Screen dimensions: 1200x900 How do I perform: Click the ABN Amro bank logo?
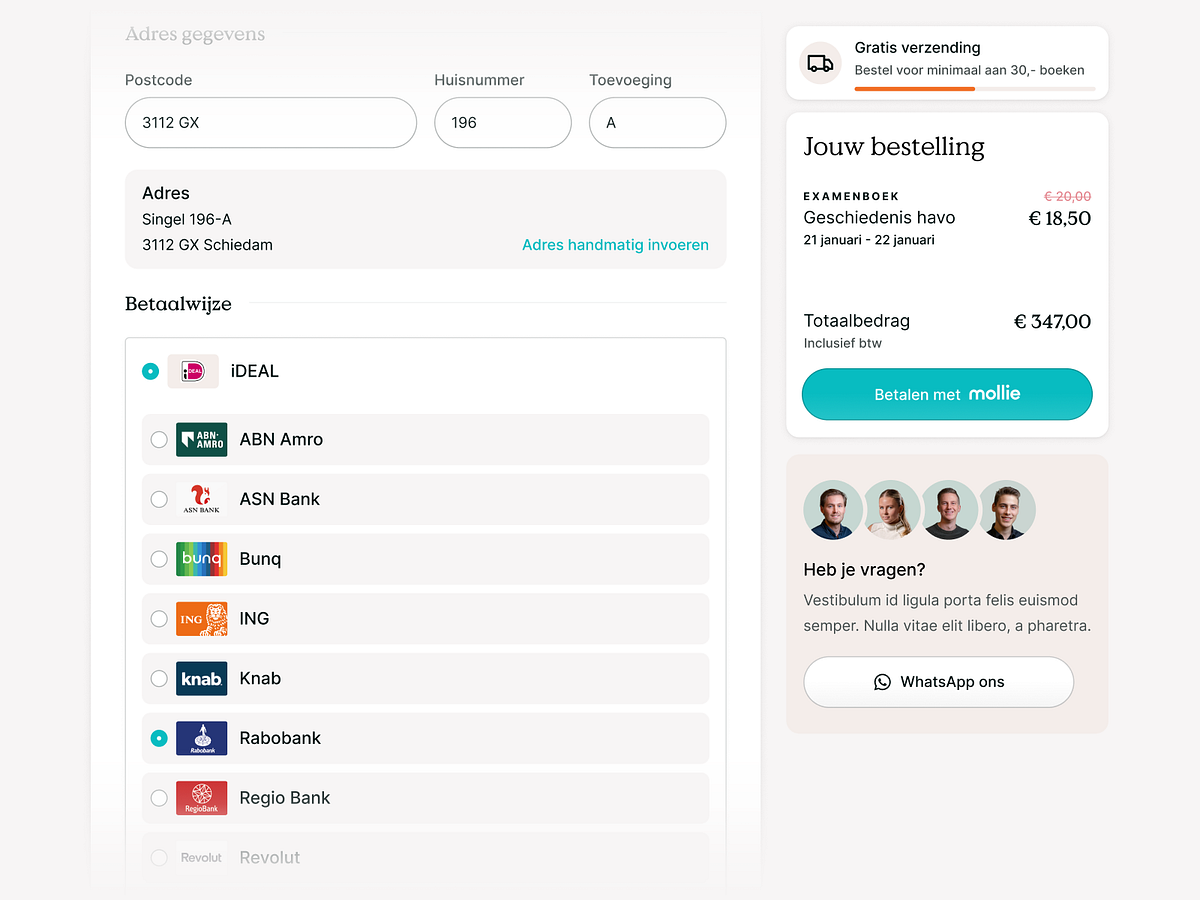[x=201, y=439]
